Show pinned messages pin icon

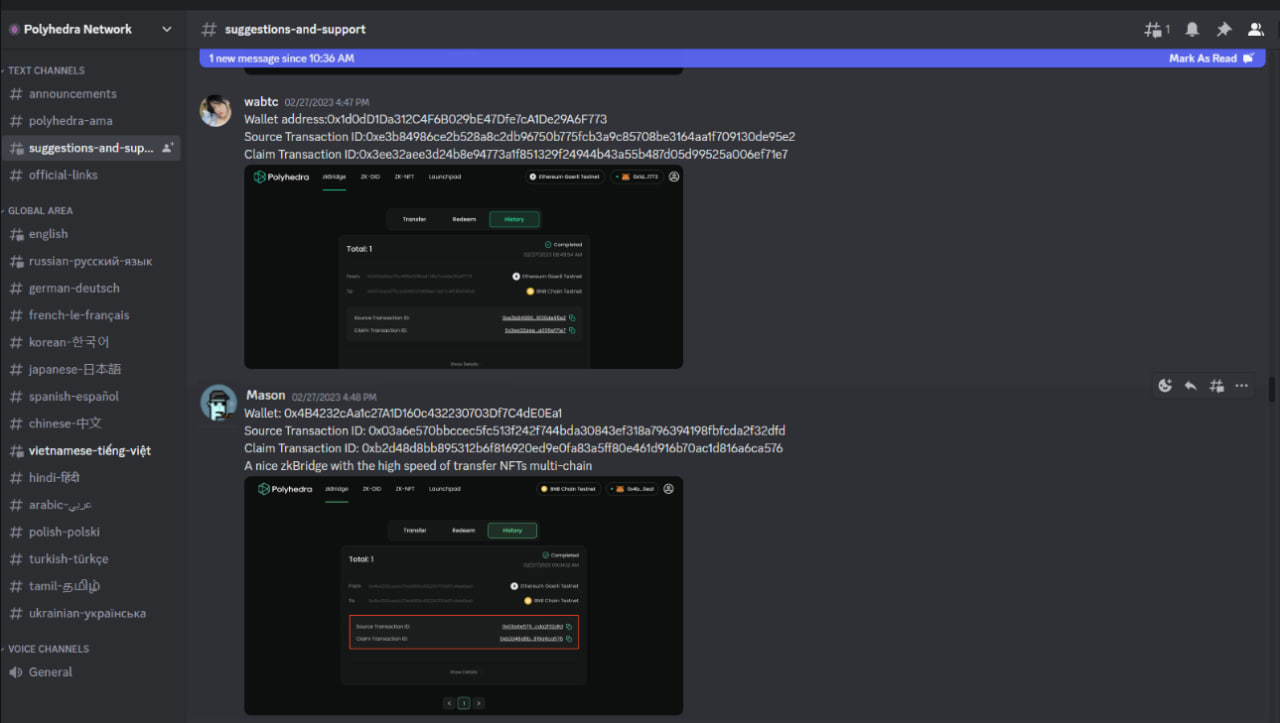coord(1224,30)
